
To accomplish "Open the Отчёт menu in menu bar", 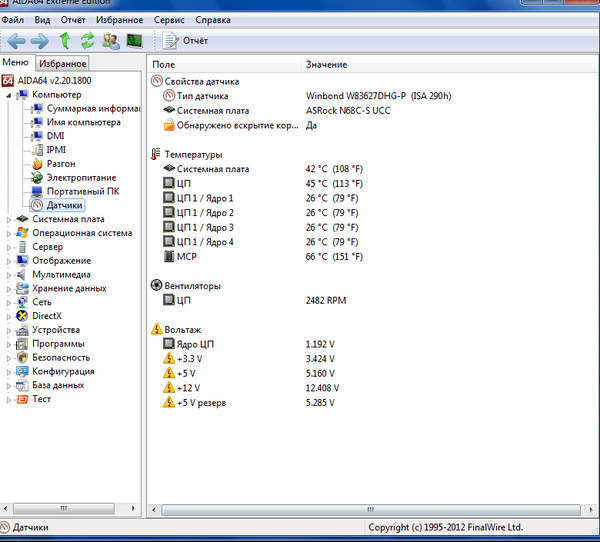I will 73,20.
